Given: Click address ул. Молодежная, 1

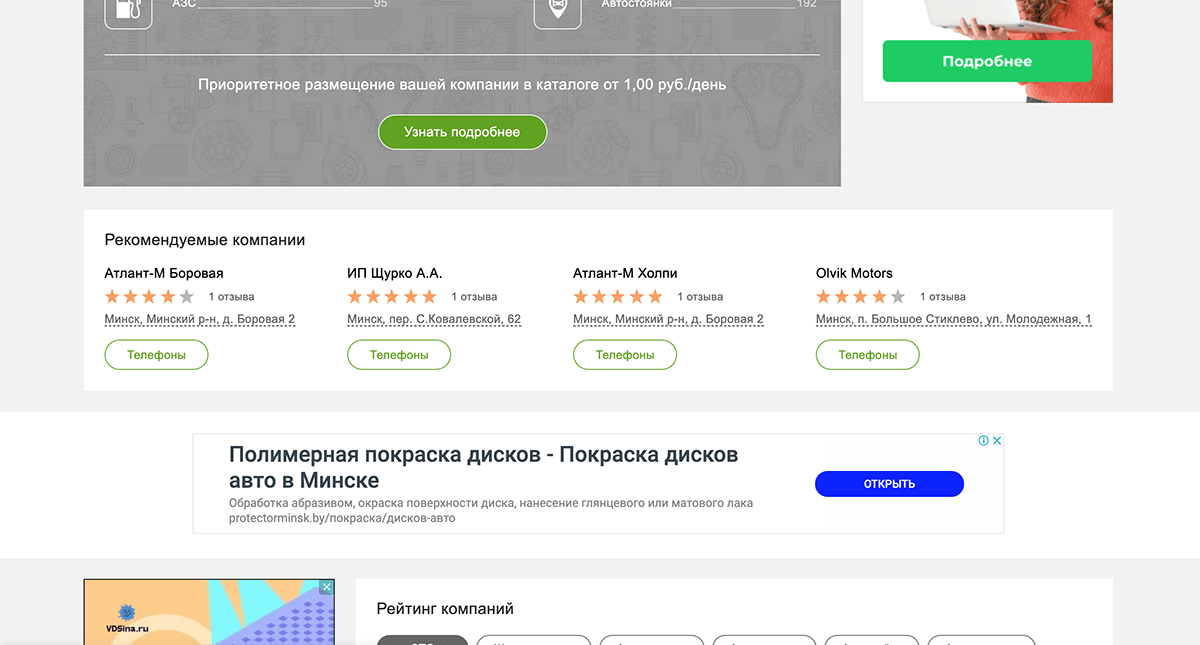Looking at the screenshot, I should [x=954, y=320].
